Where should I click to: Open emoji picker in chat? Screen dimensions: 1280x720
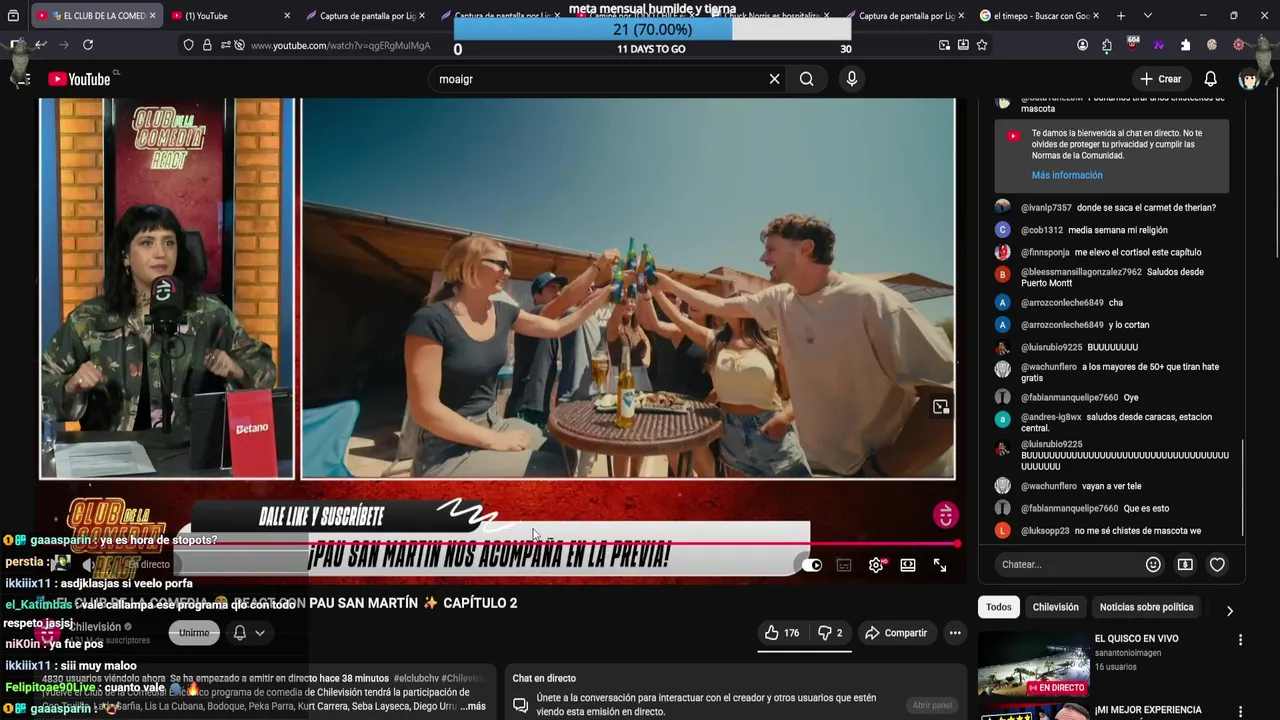point(1153,564)
